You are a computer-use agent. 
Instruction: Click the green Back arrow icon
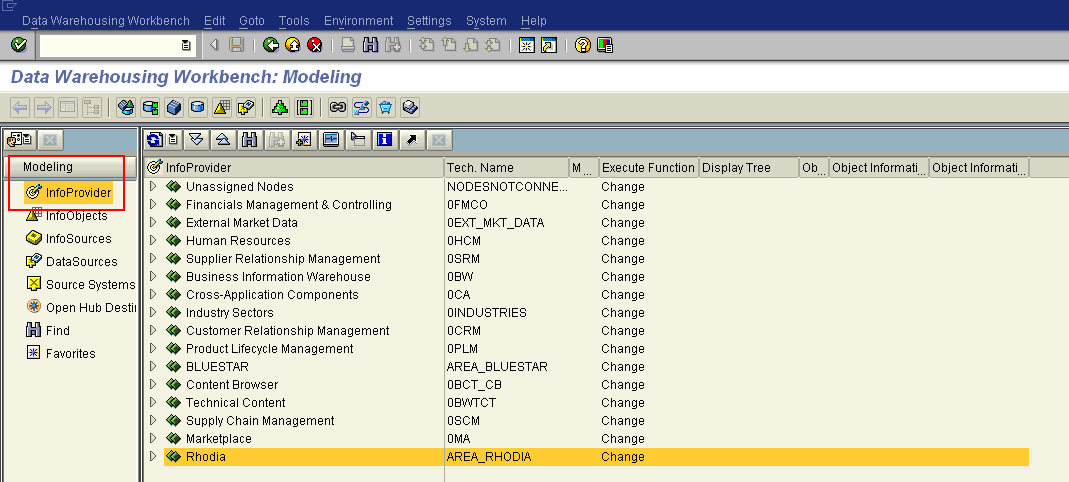(271, 46)
